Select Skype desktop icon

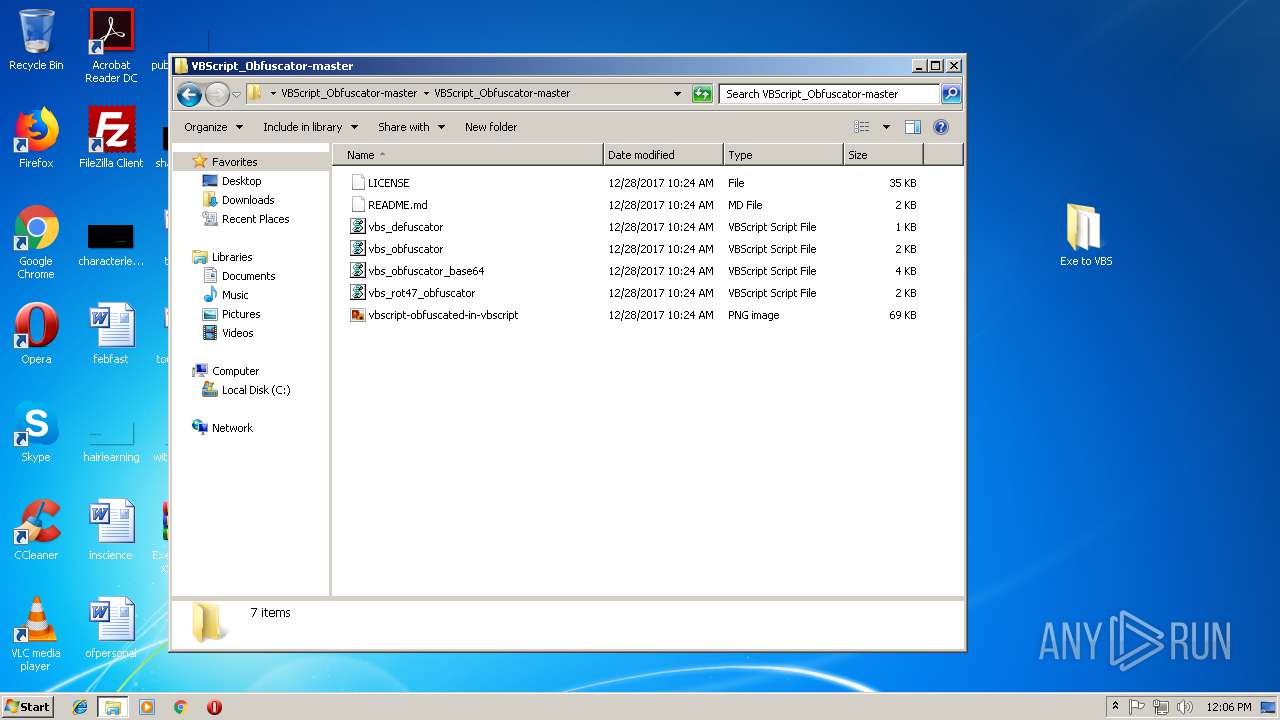(x=36, y=432)
